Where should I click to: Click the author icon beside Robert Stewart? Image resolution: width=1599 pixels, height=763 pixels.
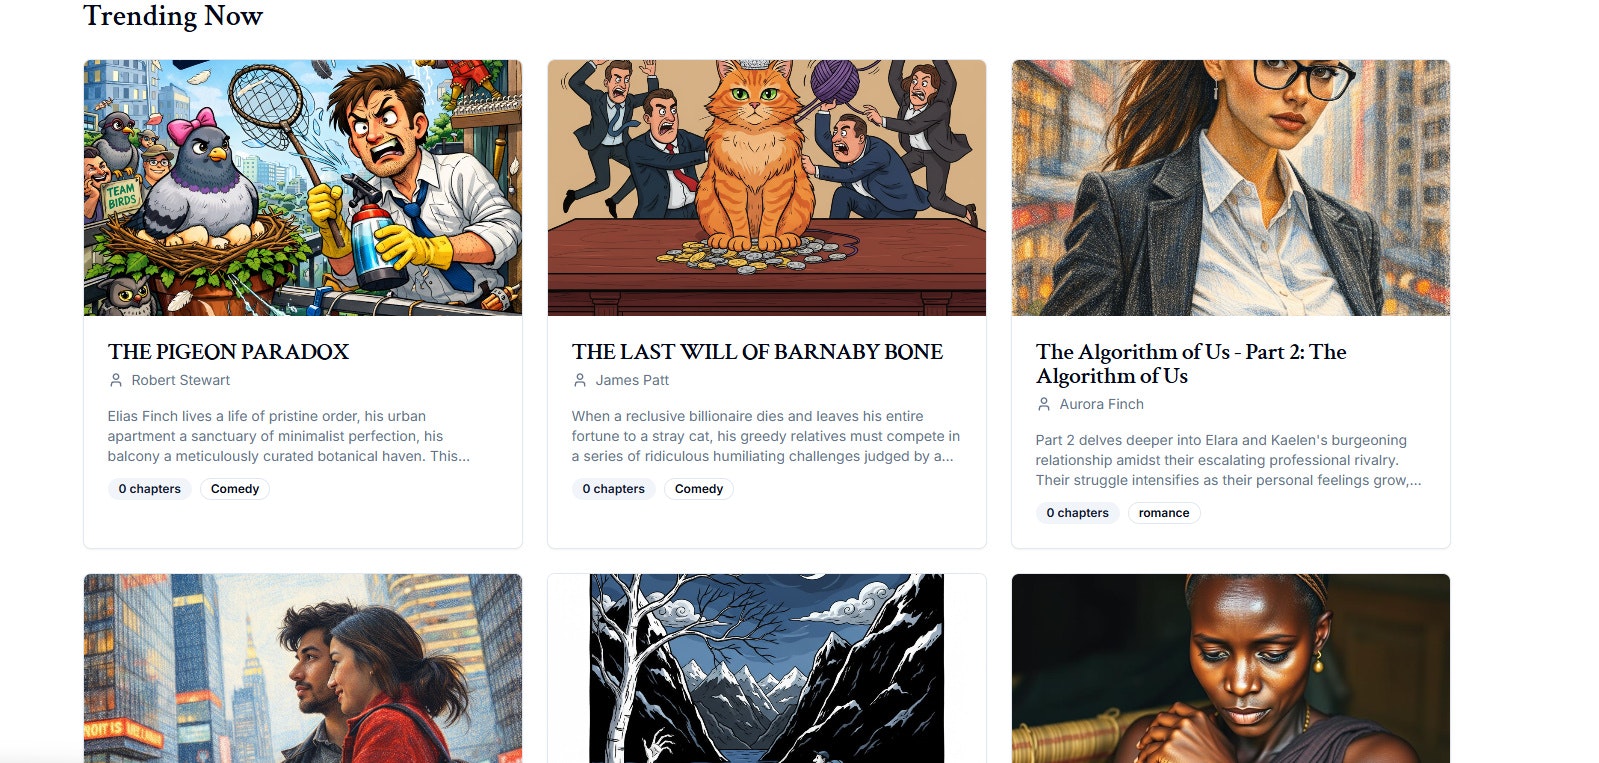116,380
